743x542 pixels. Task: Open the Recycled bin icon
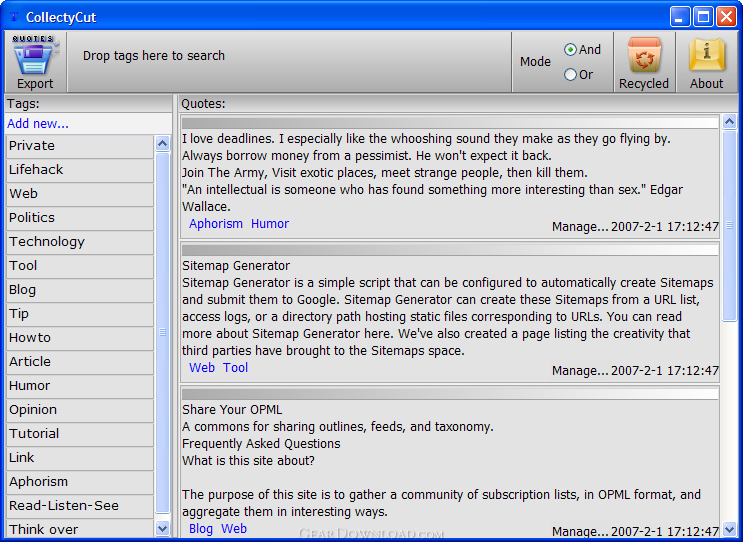pyautogui.click(x=644, y=56)
